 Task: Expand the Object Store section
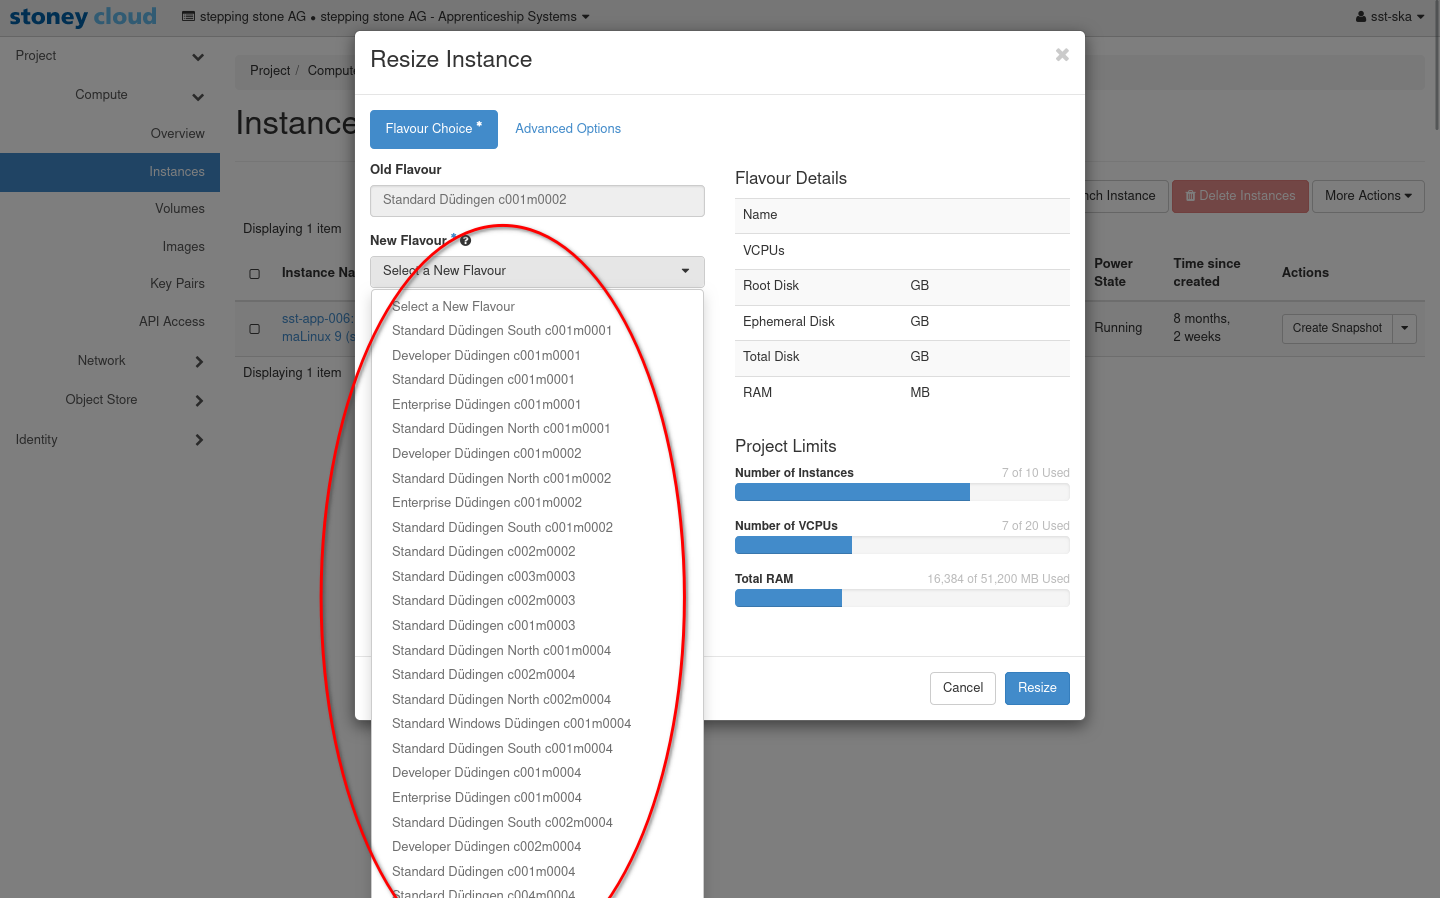coord(198,400)
